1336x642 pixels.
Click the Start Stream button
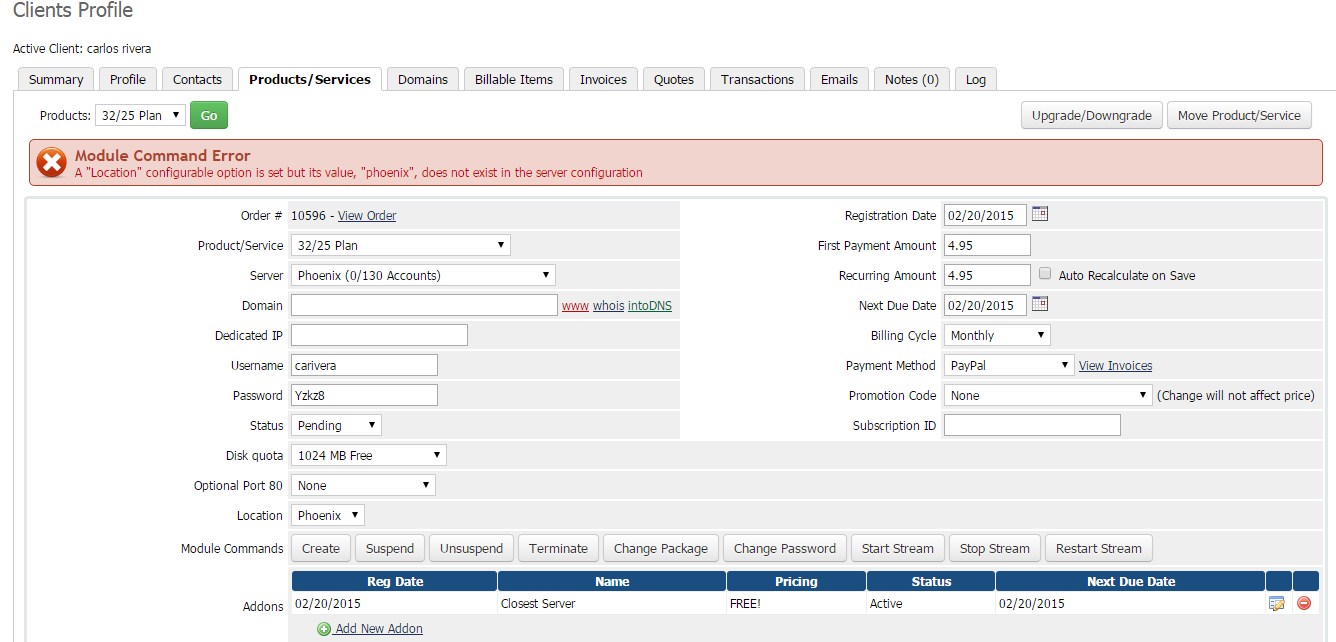(897, 548)
